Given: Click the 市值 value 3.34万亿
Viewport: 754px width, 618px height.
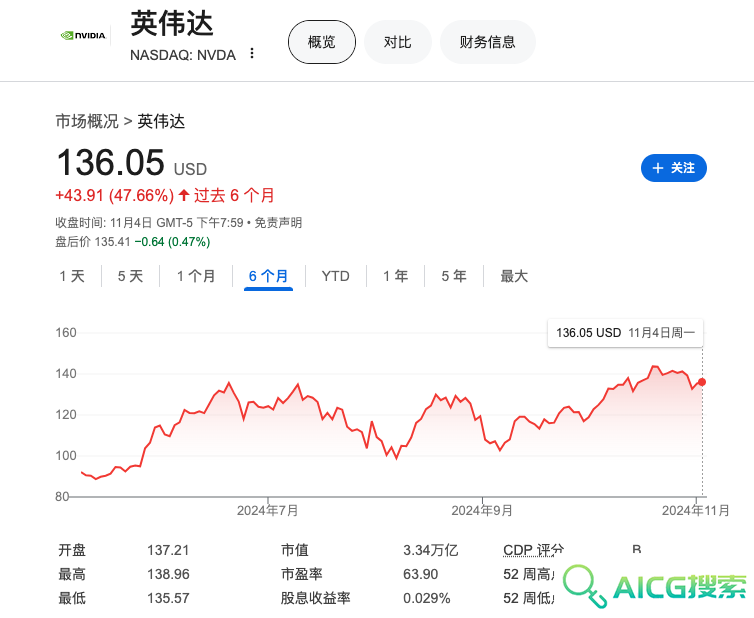Looking at the screenshot, I should tap(430, 550).
